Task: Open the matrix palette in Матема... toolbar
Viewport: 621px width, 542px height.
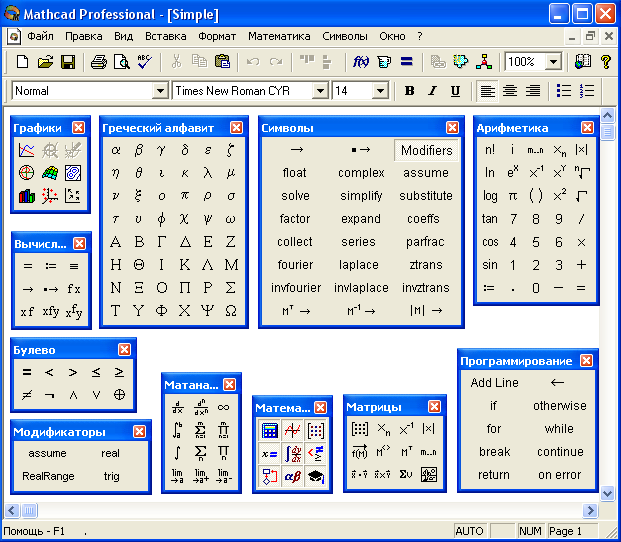Action: coord(316,430)
